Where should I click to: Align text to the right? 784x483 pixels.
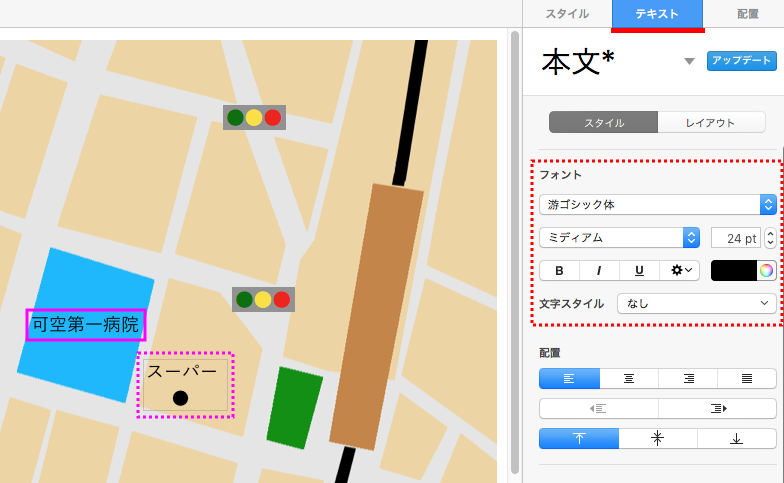(x=688, y=378)
